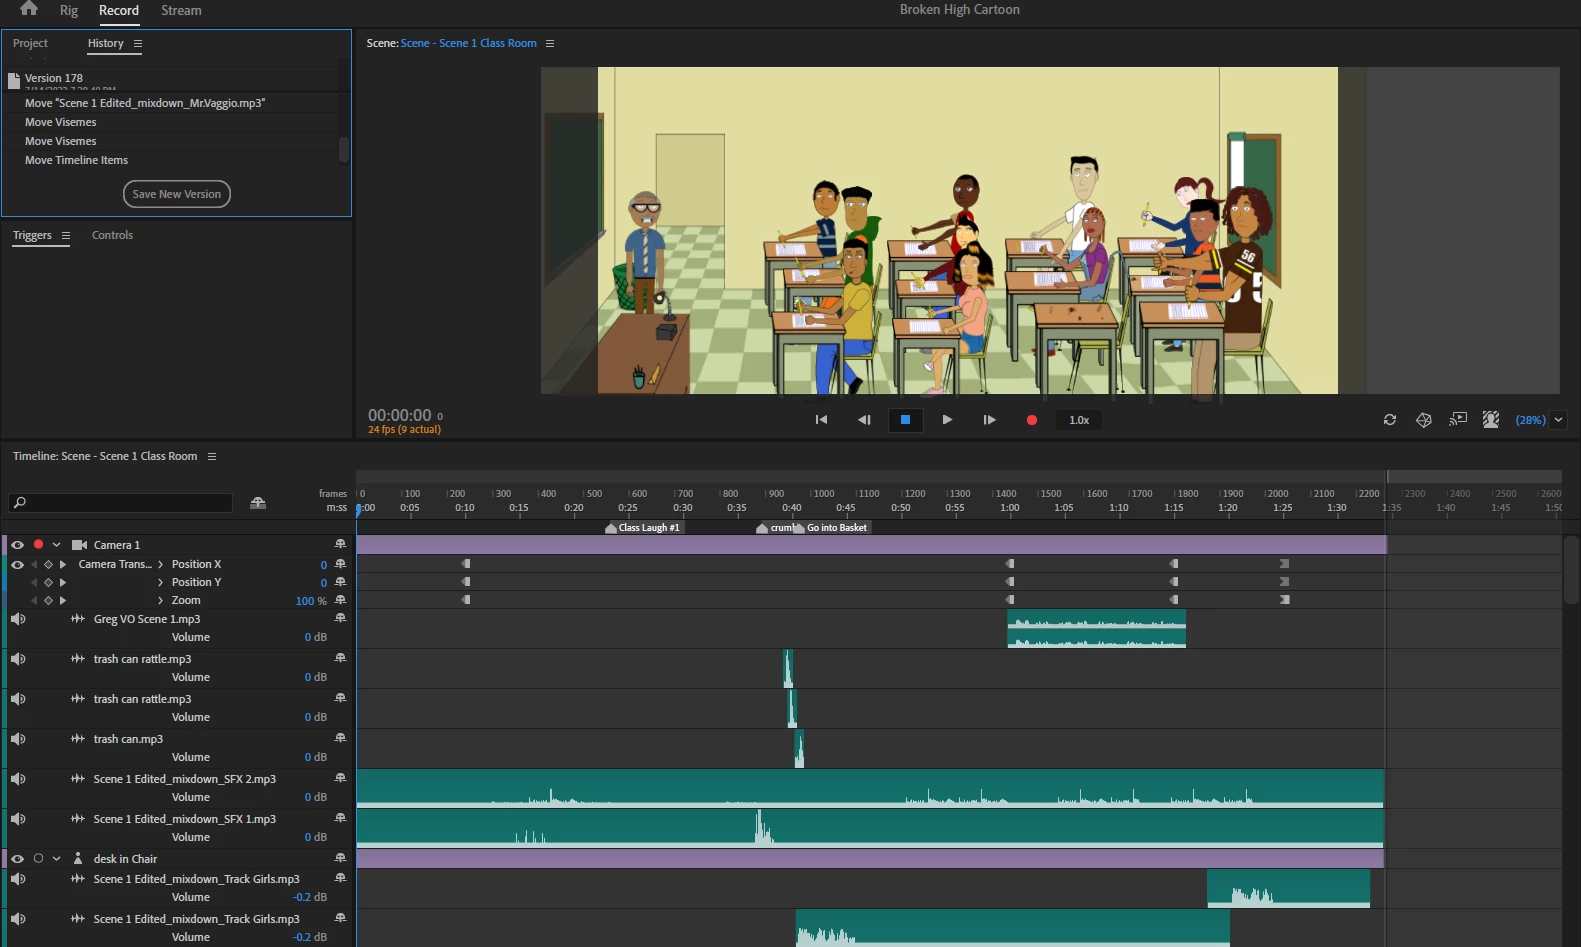
Task: Collapse the Camera 1 track
Action: click(56, 545)
